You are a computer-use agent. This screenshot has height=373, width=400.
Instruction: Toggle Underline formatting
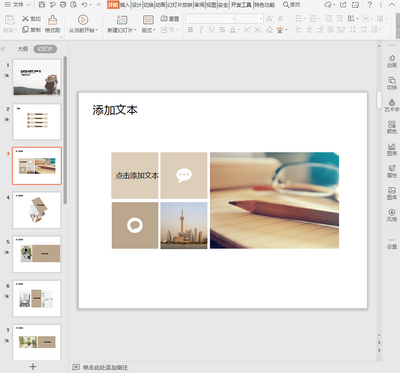pyautogui.click(x=211, y=30)
